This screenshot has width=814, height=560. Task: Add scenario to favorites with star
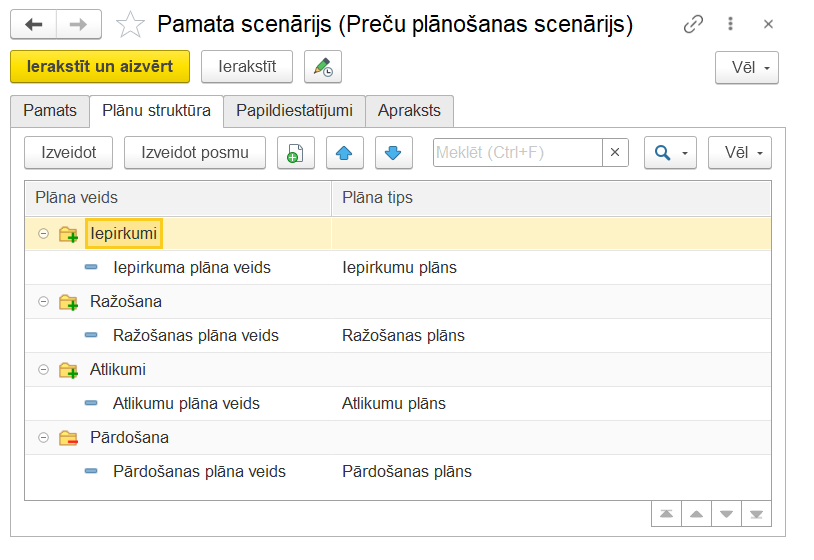point(130,24)
